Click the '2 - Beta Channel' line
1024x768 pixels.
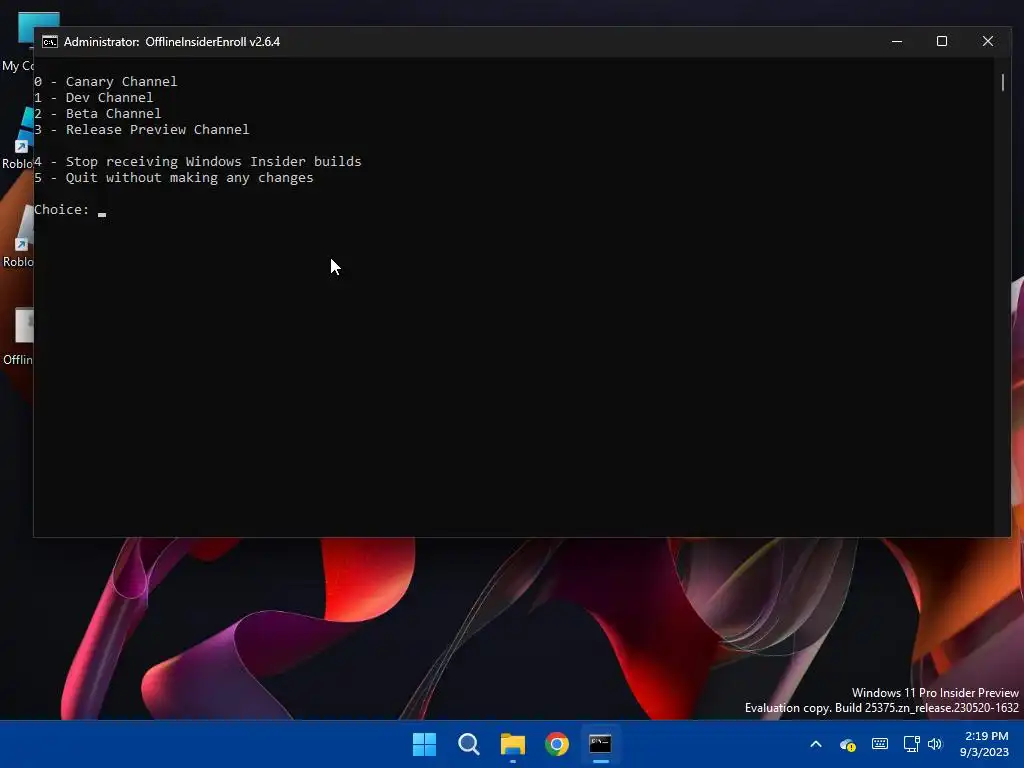coord(97,114)
